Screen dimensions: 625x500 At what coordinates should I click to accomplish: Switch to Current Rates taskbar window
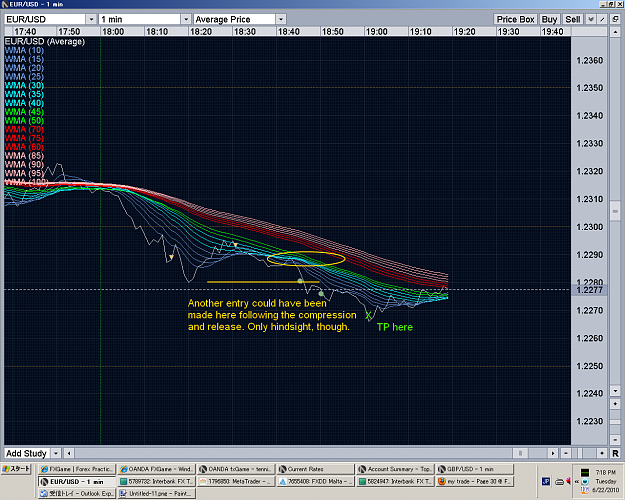(315, 469)
